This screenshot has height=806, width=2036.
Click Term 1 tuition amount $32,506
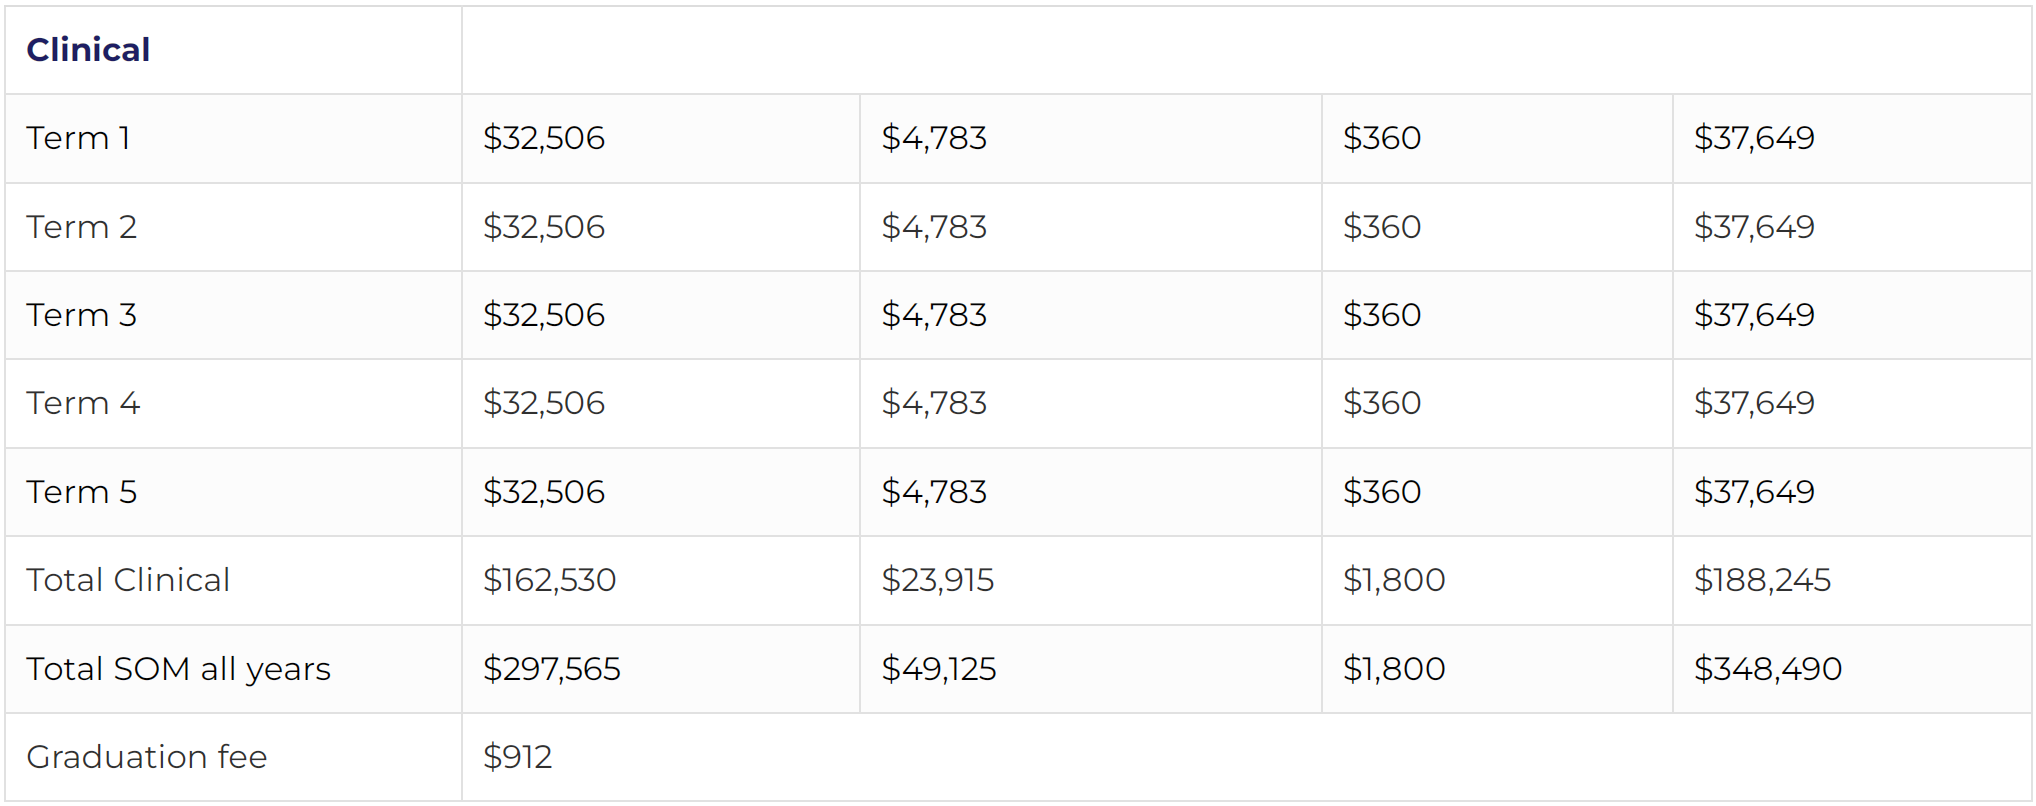[544, 138]
